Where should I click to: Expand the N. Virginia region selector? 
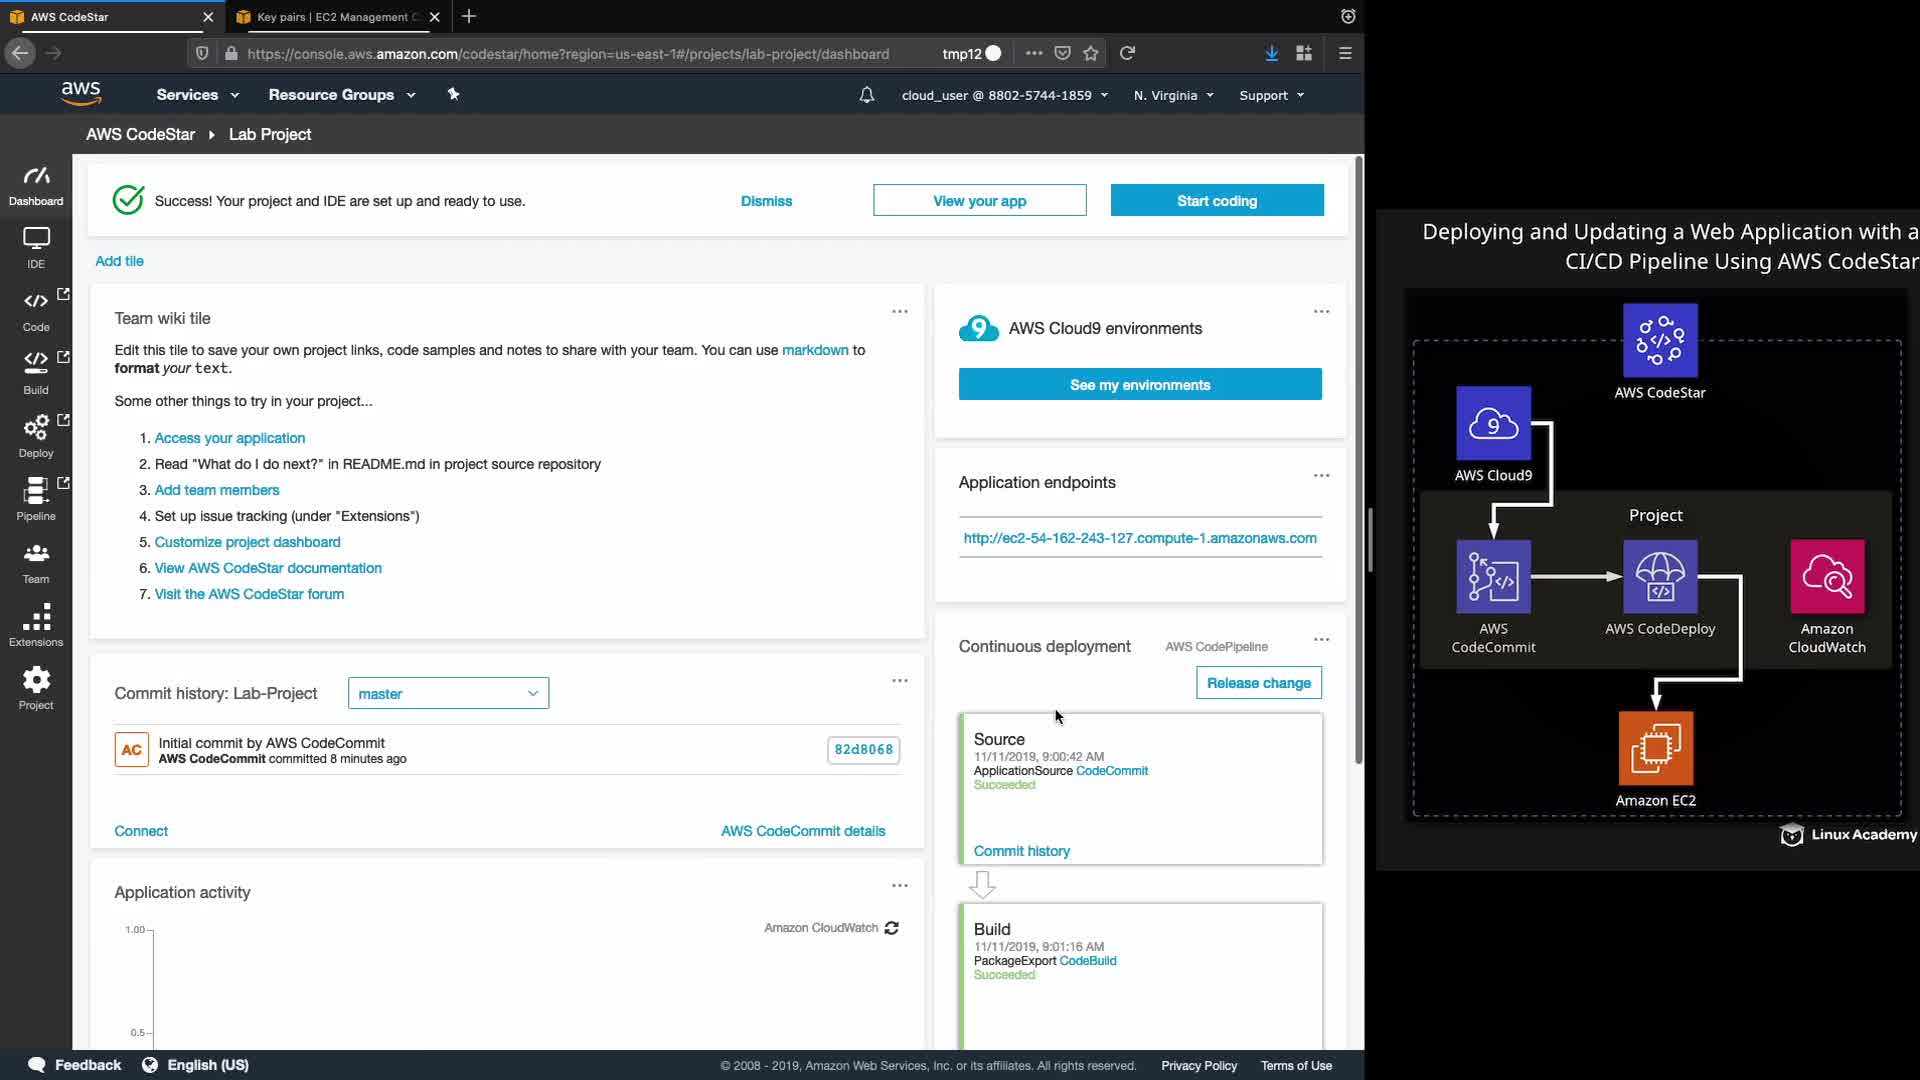tap(1173, 96)
